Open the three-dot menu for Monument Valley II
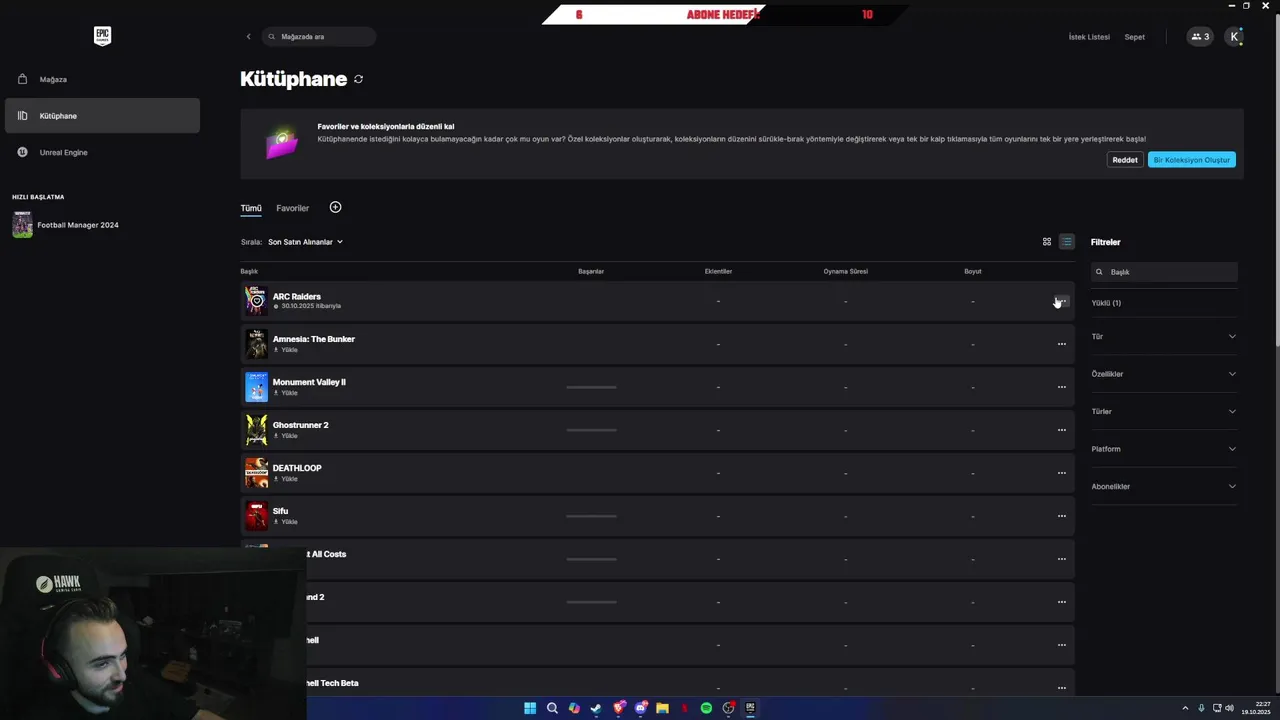This screenshot has width=1280, height=720. pos(1061,387)
